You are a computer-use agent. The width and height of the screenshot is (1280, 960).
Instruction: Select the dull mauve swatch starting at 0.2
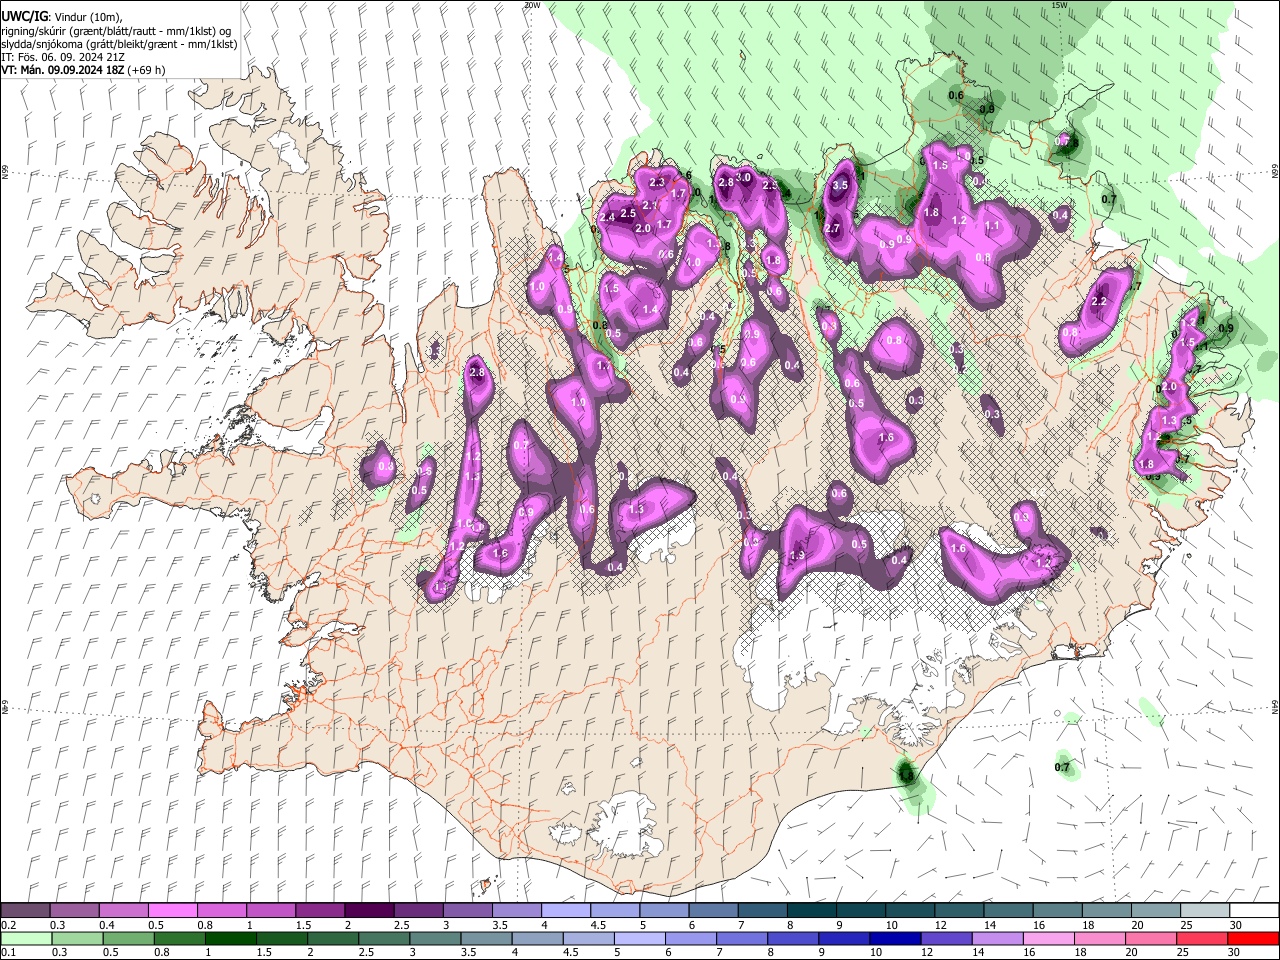pyautogui.click(x=25, y=911)
